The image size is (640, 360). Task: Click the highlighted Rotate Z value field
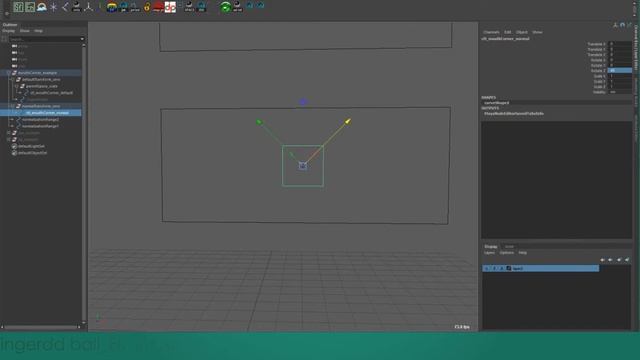[620, 71]
